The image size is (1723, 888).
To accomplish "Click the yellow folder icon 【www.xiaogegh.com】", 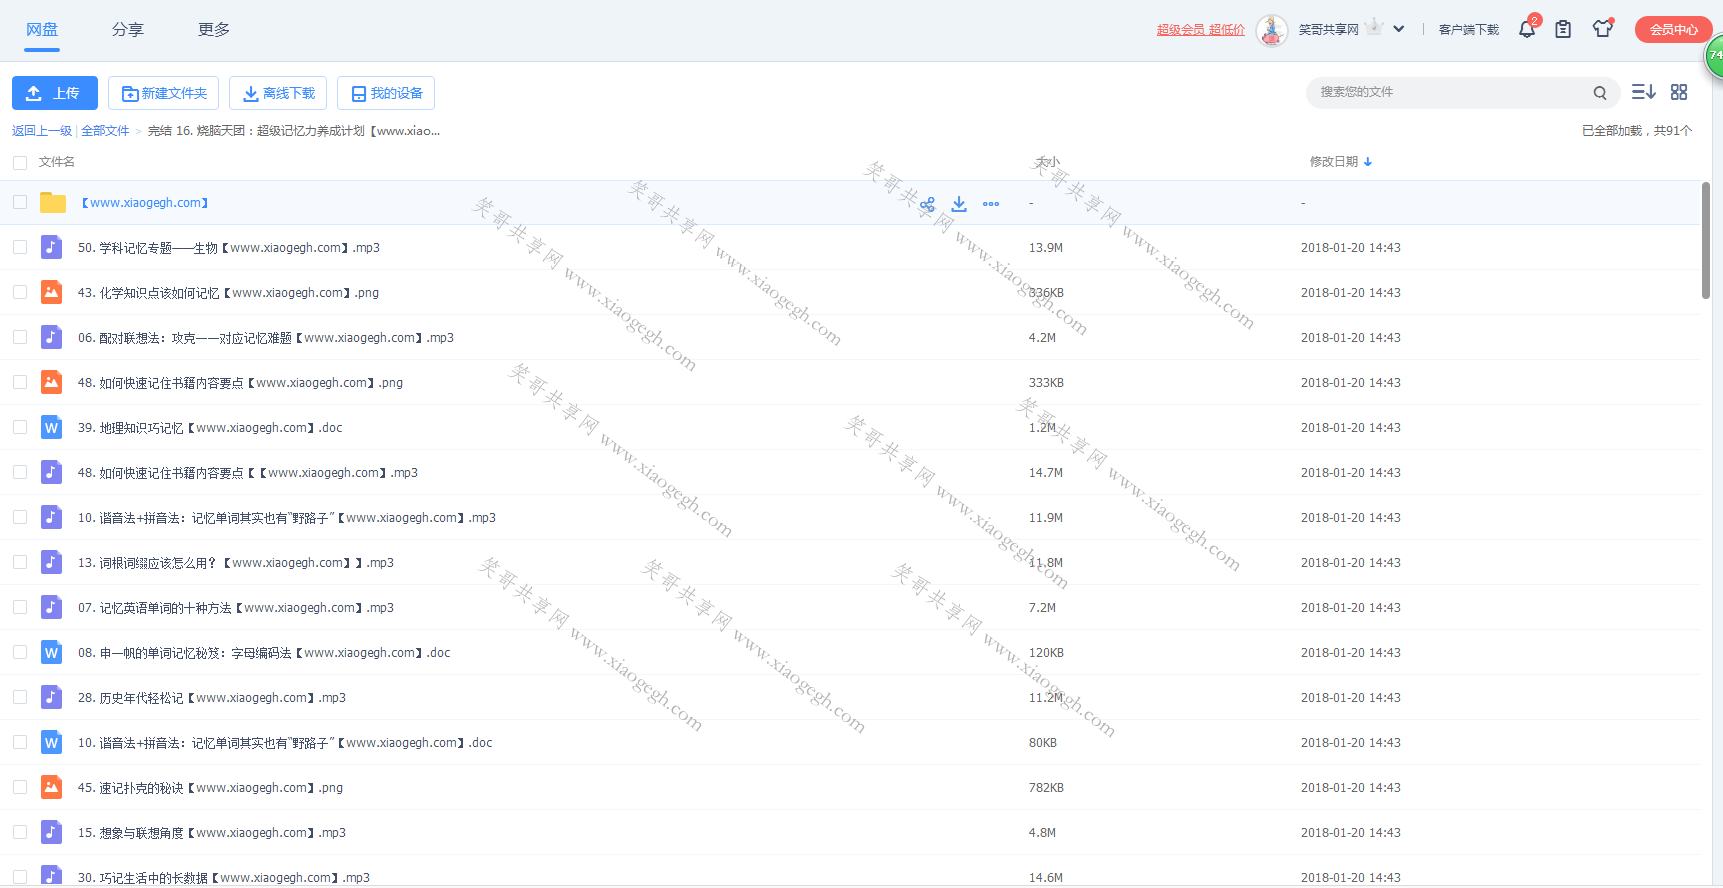I will click(x=52, y=203).
